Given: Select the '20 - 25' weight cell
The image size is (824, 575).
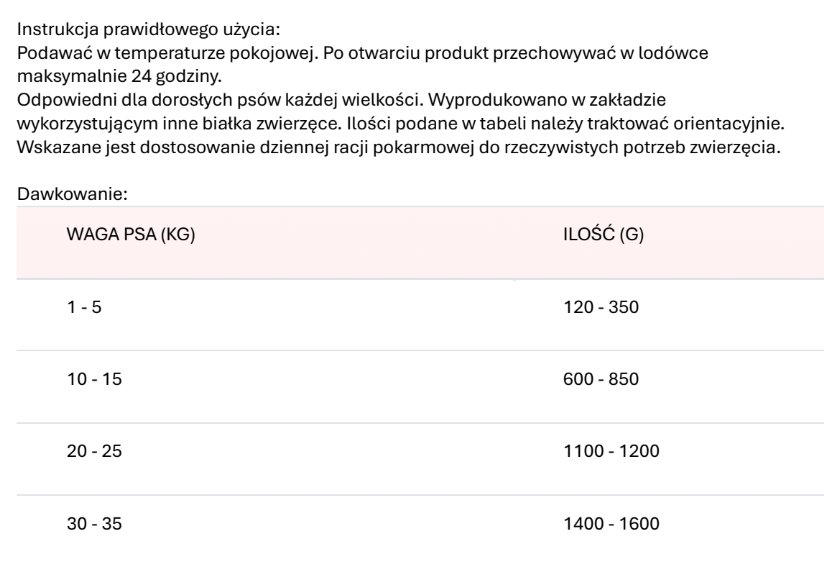Looking at the screenshot, I should coord(94,451).
